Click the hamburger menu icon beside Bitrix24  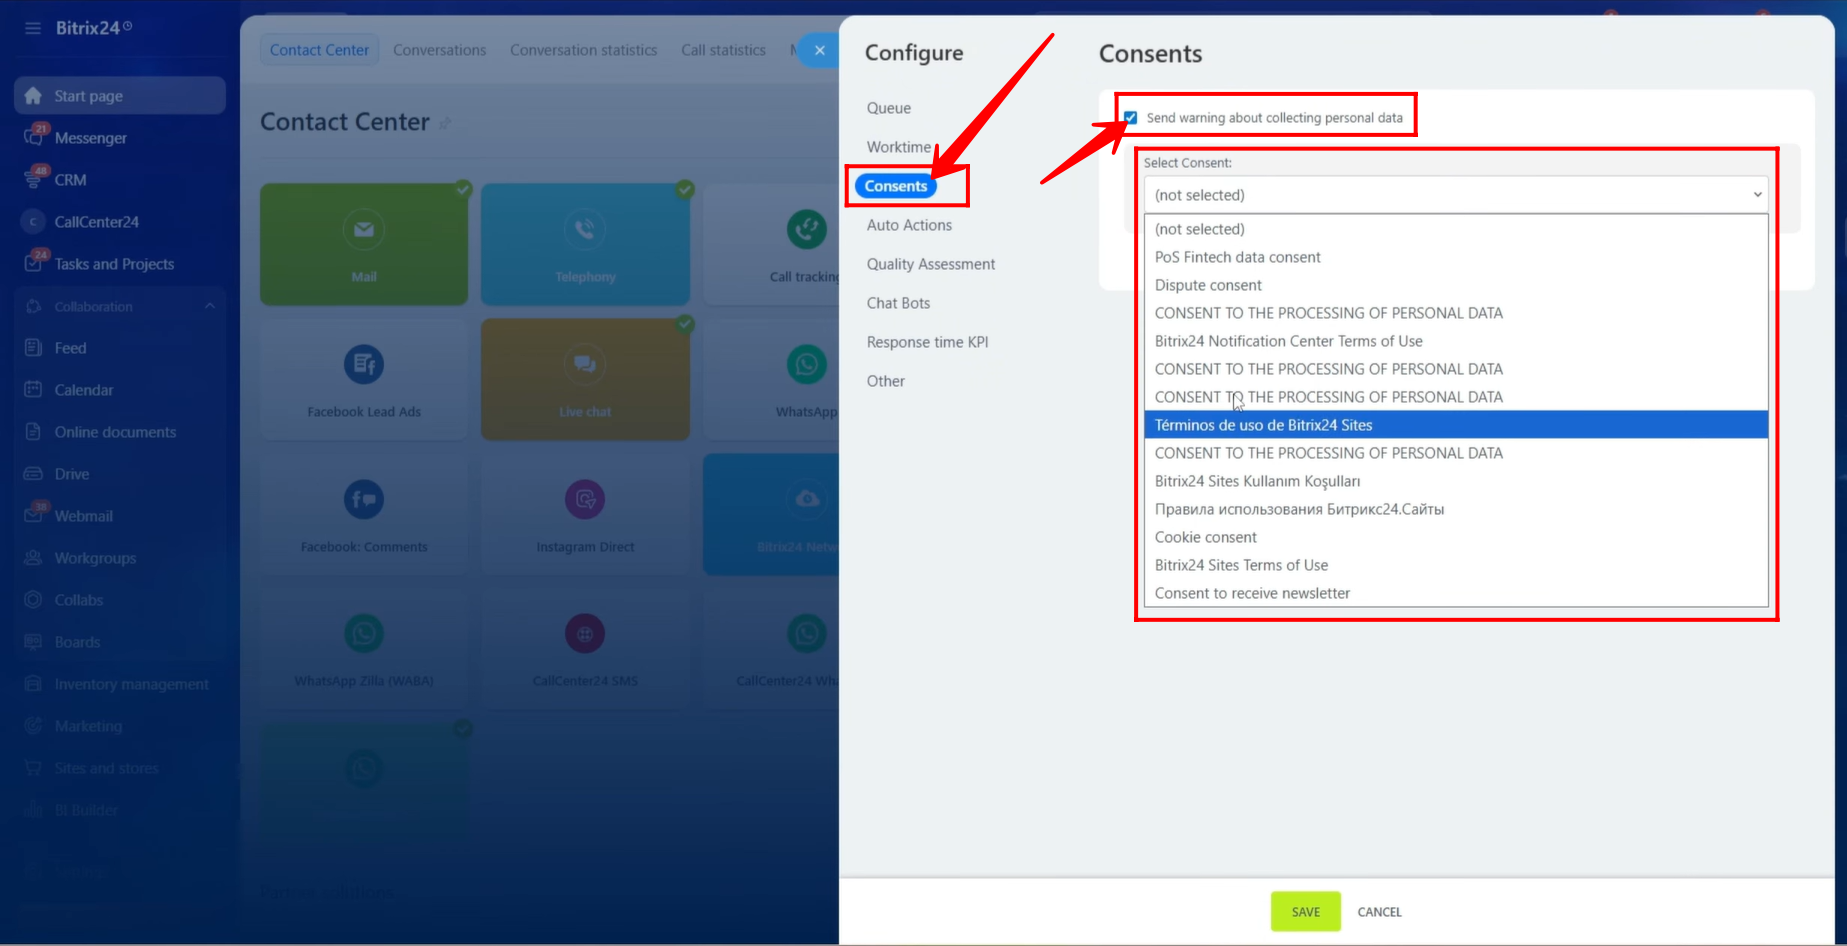point(33,28)
